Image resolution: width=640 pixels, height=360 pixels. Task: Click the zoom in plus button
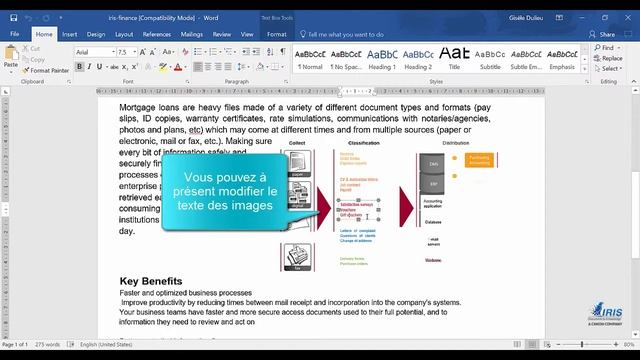pyautogui.click(x=616, y=344)
